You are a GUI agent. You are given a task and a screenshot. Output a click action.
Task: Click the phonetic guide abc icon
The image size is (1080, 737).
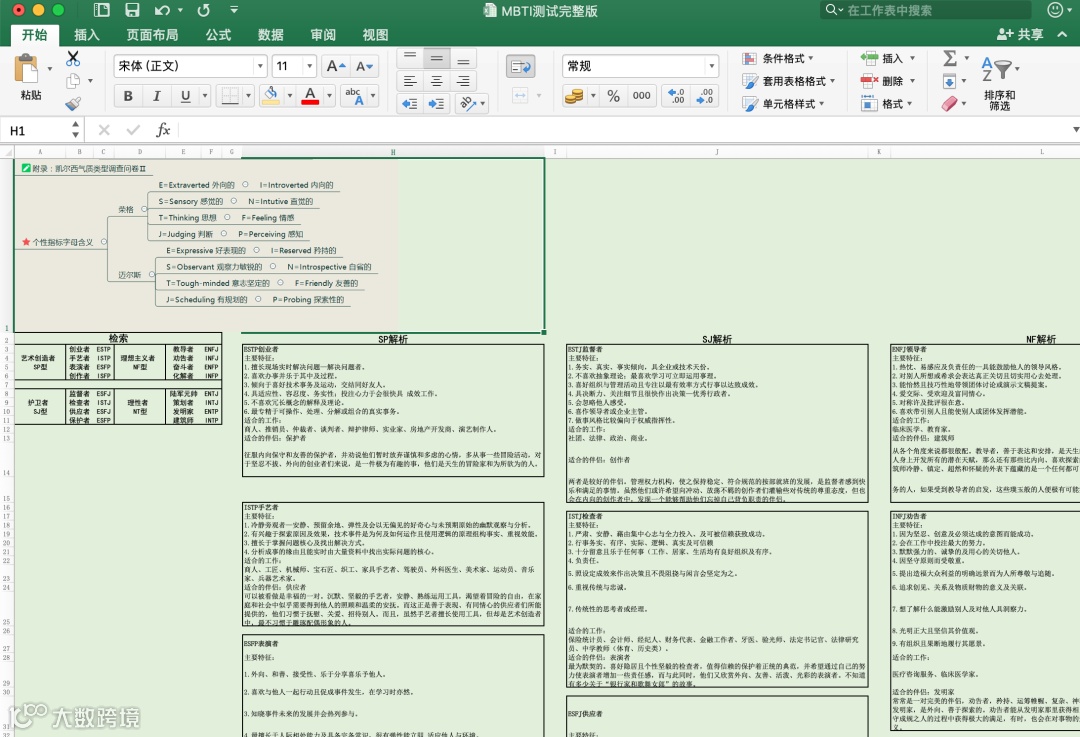click(355, 96)
